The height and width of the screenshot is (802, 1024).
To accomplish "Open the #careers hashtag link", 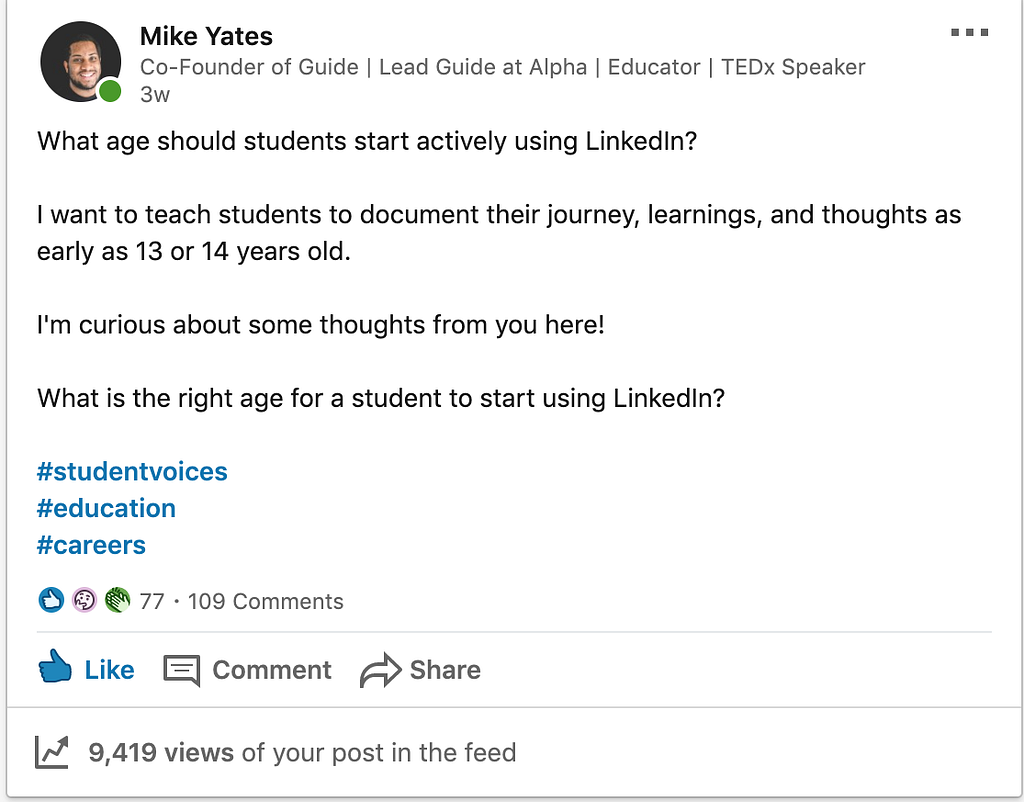I will (91, 545).
